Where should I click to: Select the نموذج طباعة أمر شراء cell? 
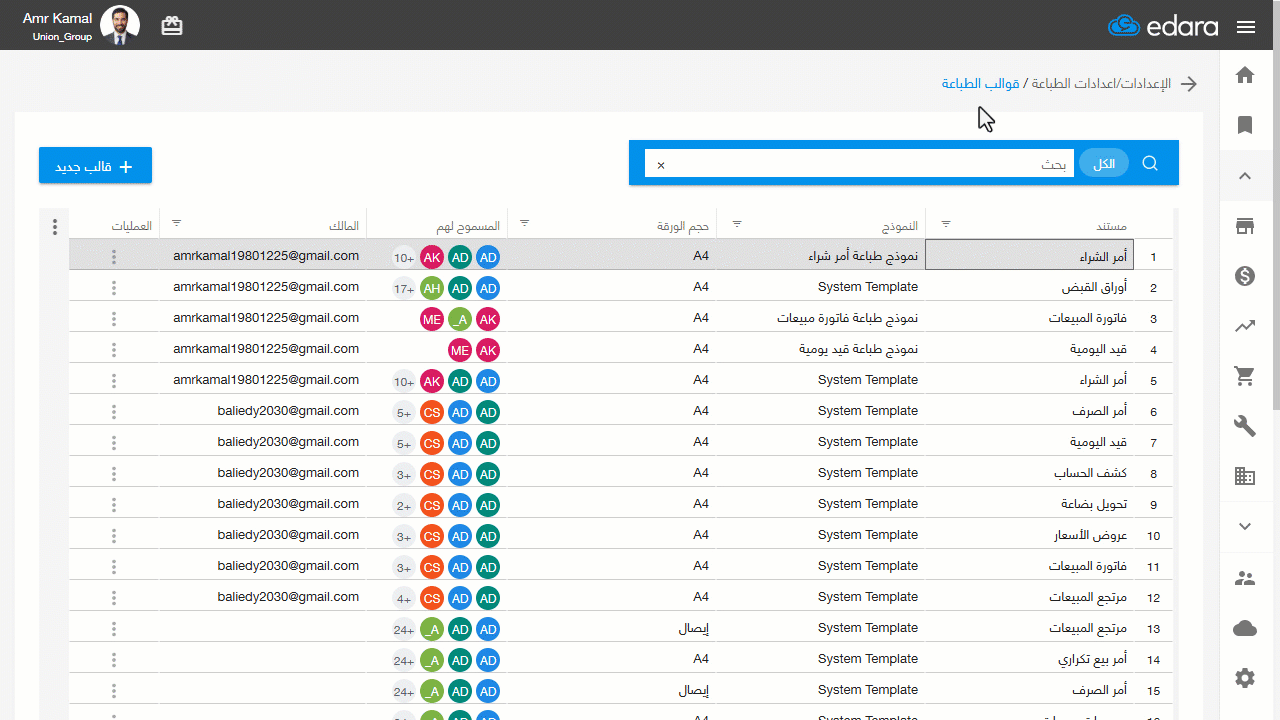click(821, 256)
